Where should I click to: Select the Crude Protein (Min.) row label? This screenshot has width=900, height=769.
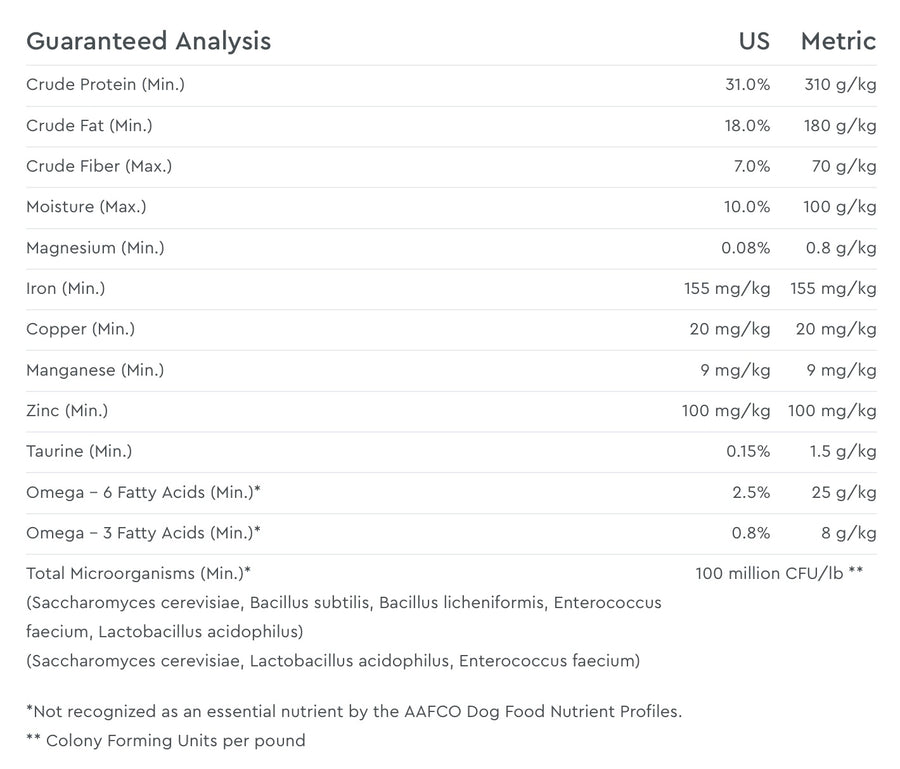coord(105,85)
